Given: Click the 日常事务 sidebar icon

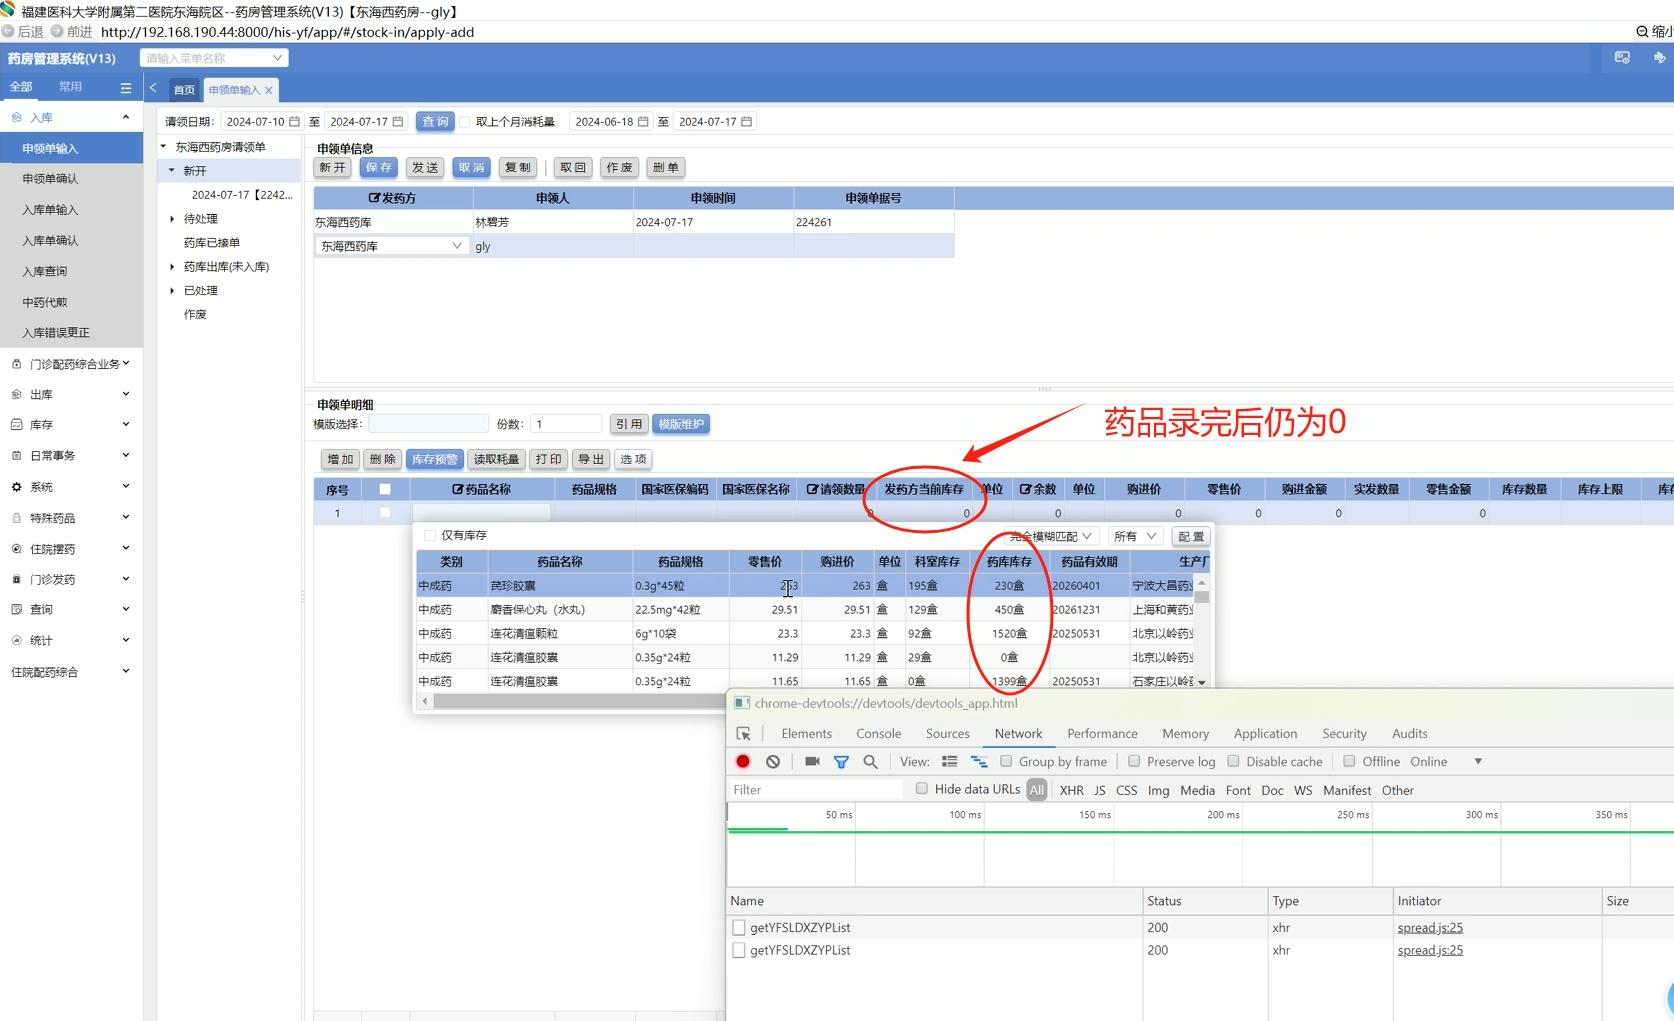Looking at the screenshot, I should click(x=16, y=456).
